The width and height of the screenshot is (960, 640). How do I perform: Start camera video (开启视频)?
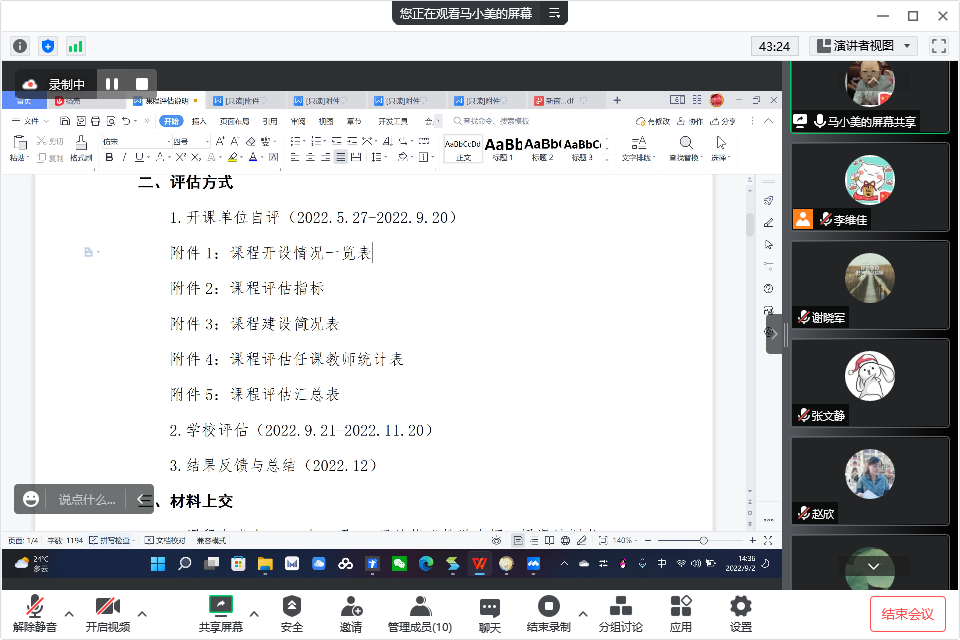click(x=108, y=612)
